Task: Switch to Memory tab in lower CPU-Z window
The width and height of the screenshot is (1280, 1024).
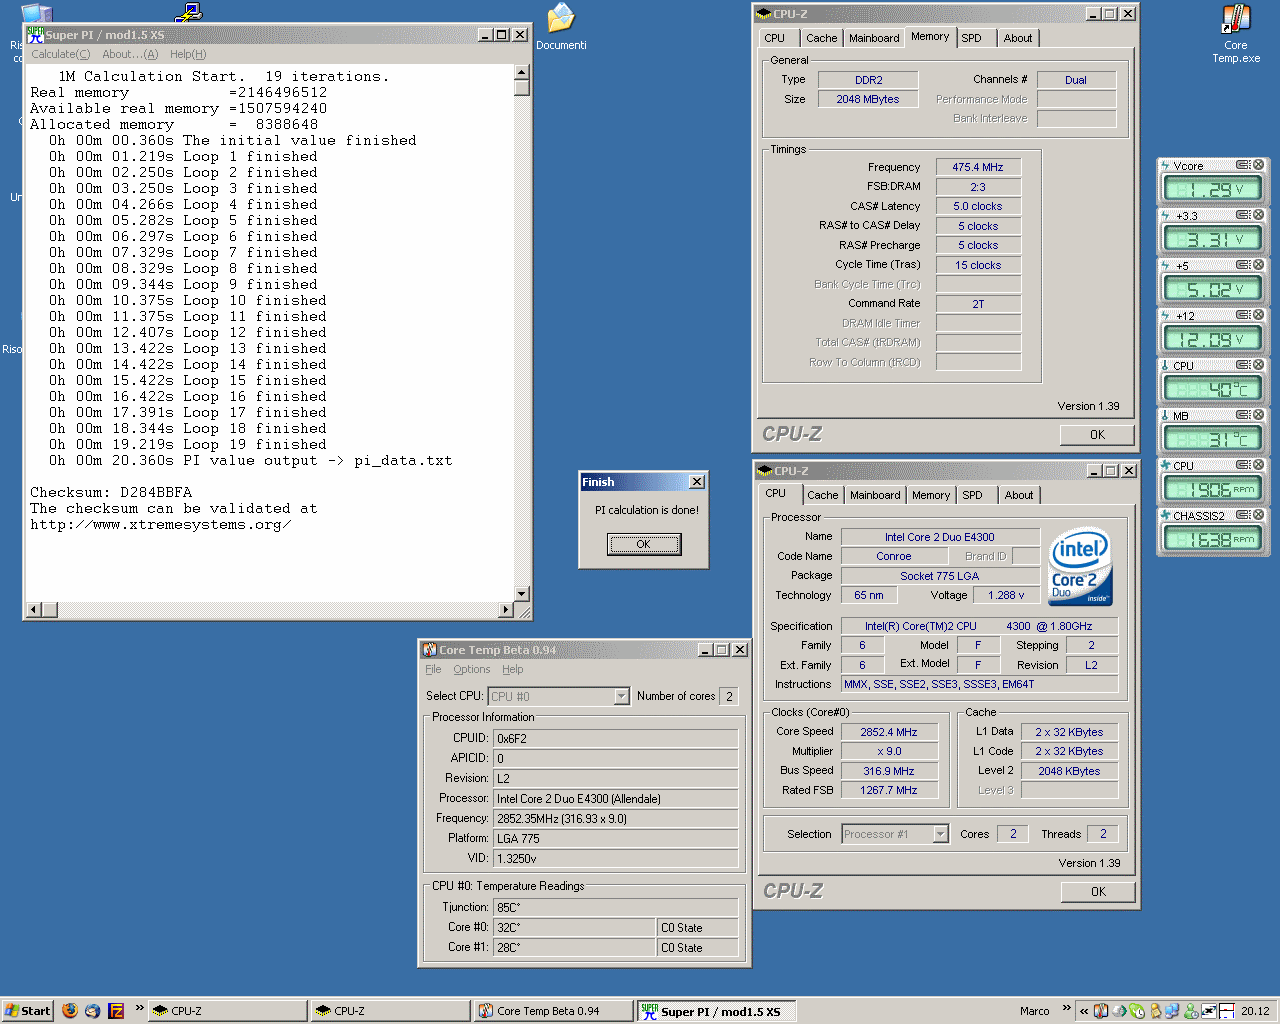Action: tap(931, 495)
